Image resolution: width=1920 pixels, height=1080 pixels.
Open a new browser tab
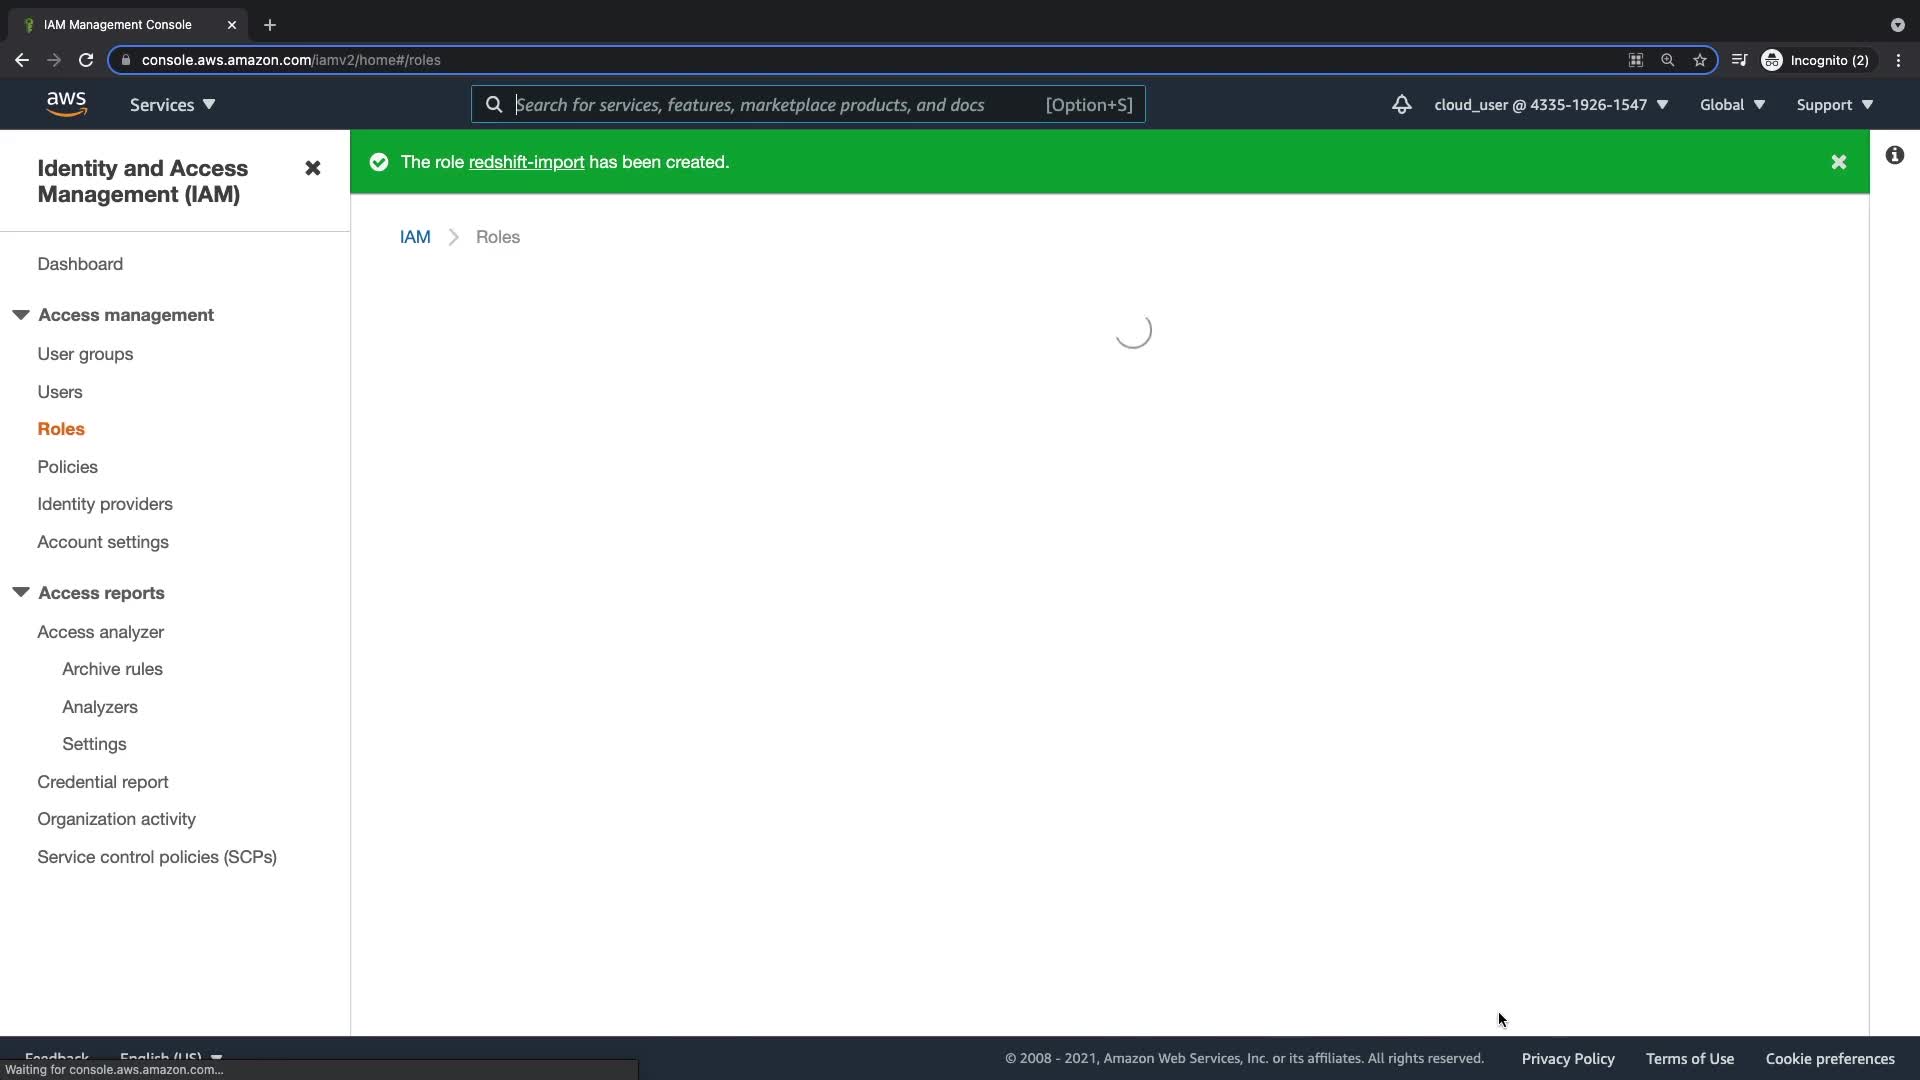coord(269,25)
